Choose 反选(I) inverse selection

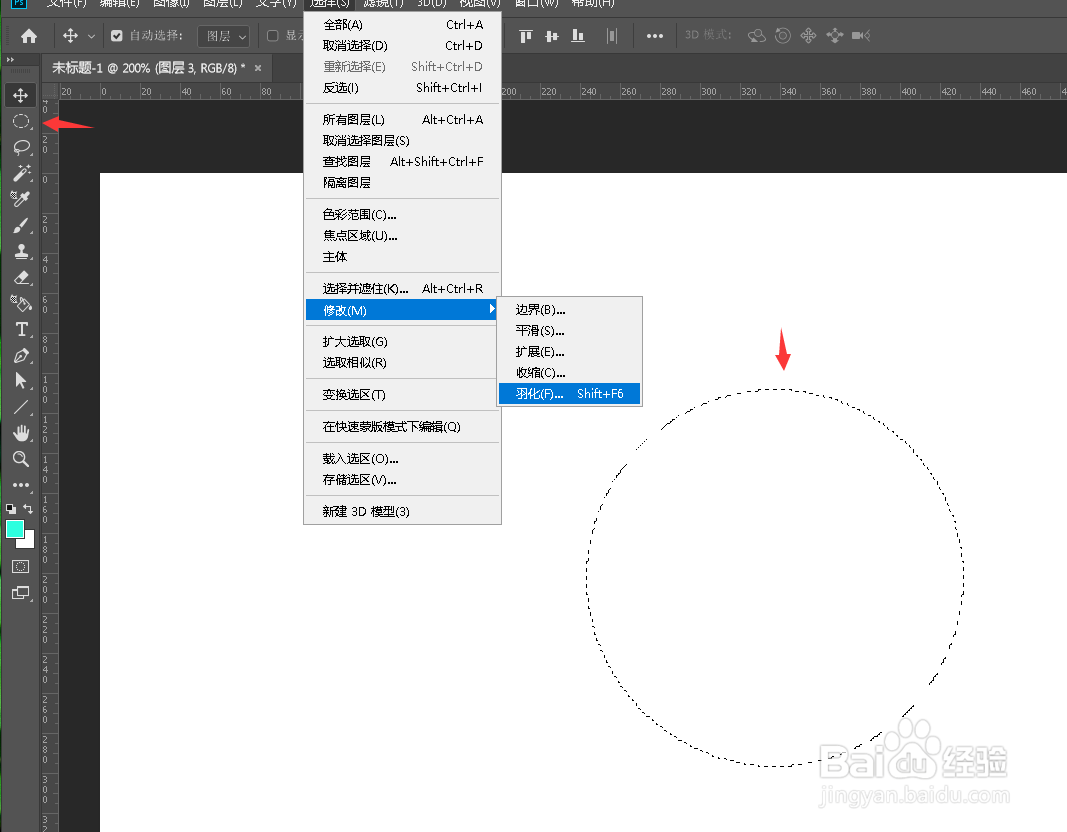[402, 88]
